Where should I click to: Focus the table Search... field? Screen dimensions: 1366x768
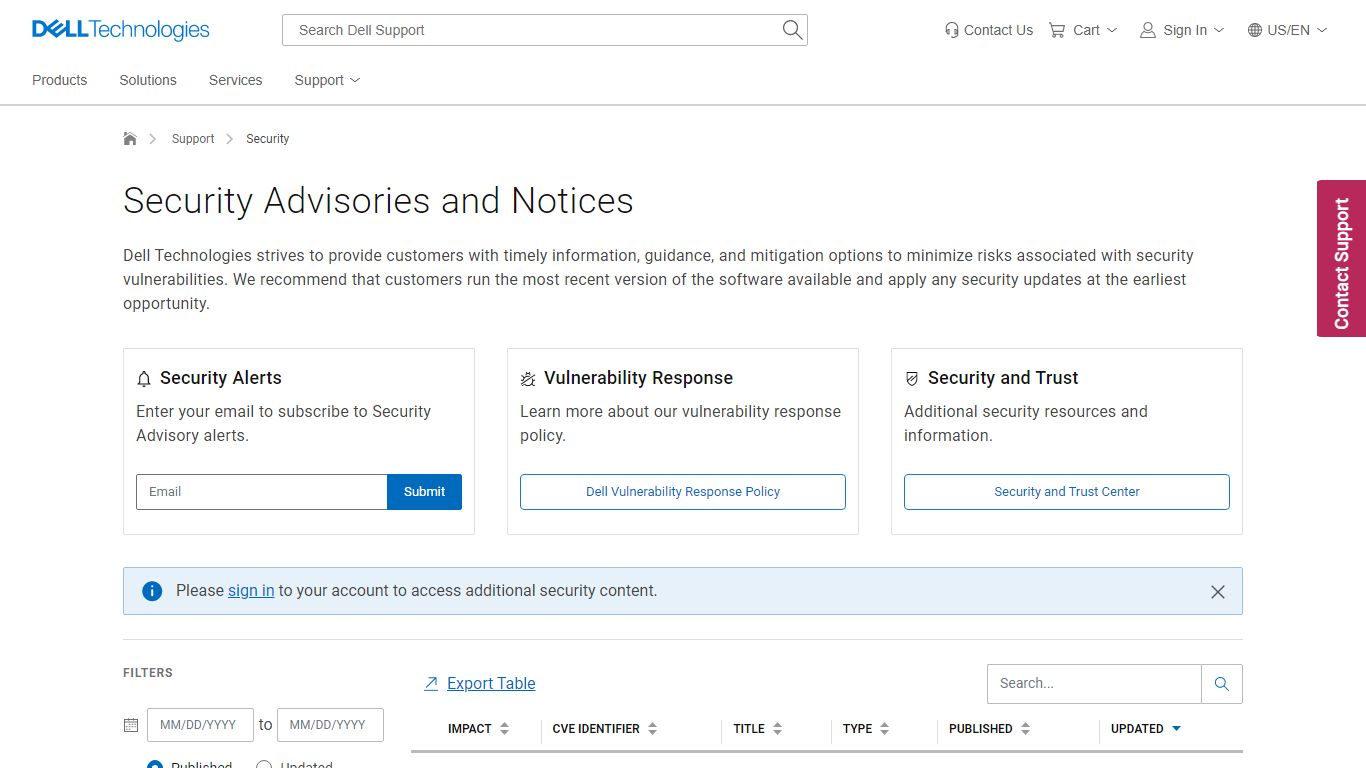click(1095, 684)
